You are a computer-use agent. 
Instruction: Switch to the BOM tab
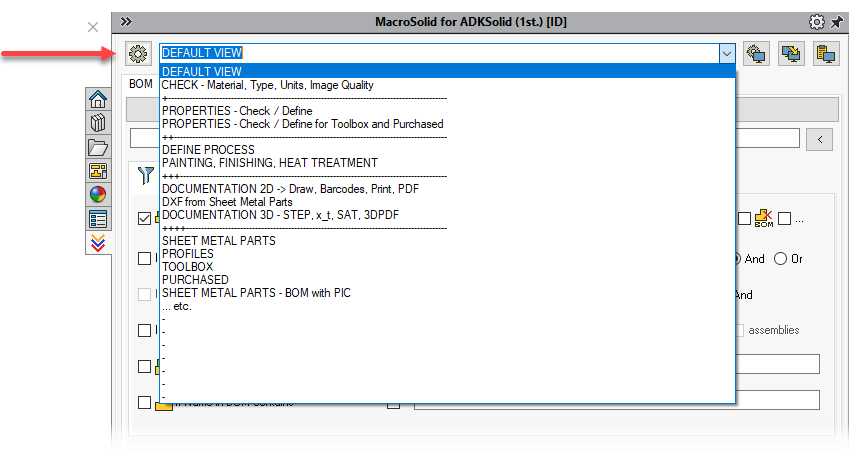141,84
